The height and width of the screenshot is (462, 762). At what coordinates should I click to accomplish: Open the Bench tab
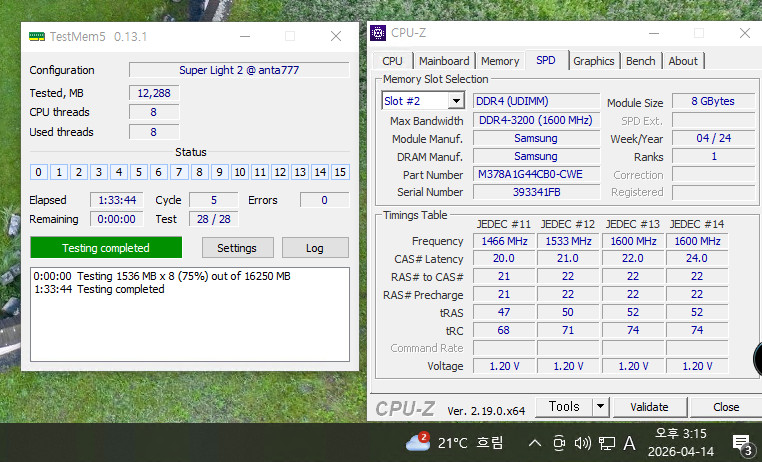click(x=641, y=61)
